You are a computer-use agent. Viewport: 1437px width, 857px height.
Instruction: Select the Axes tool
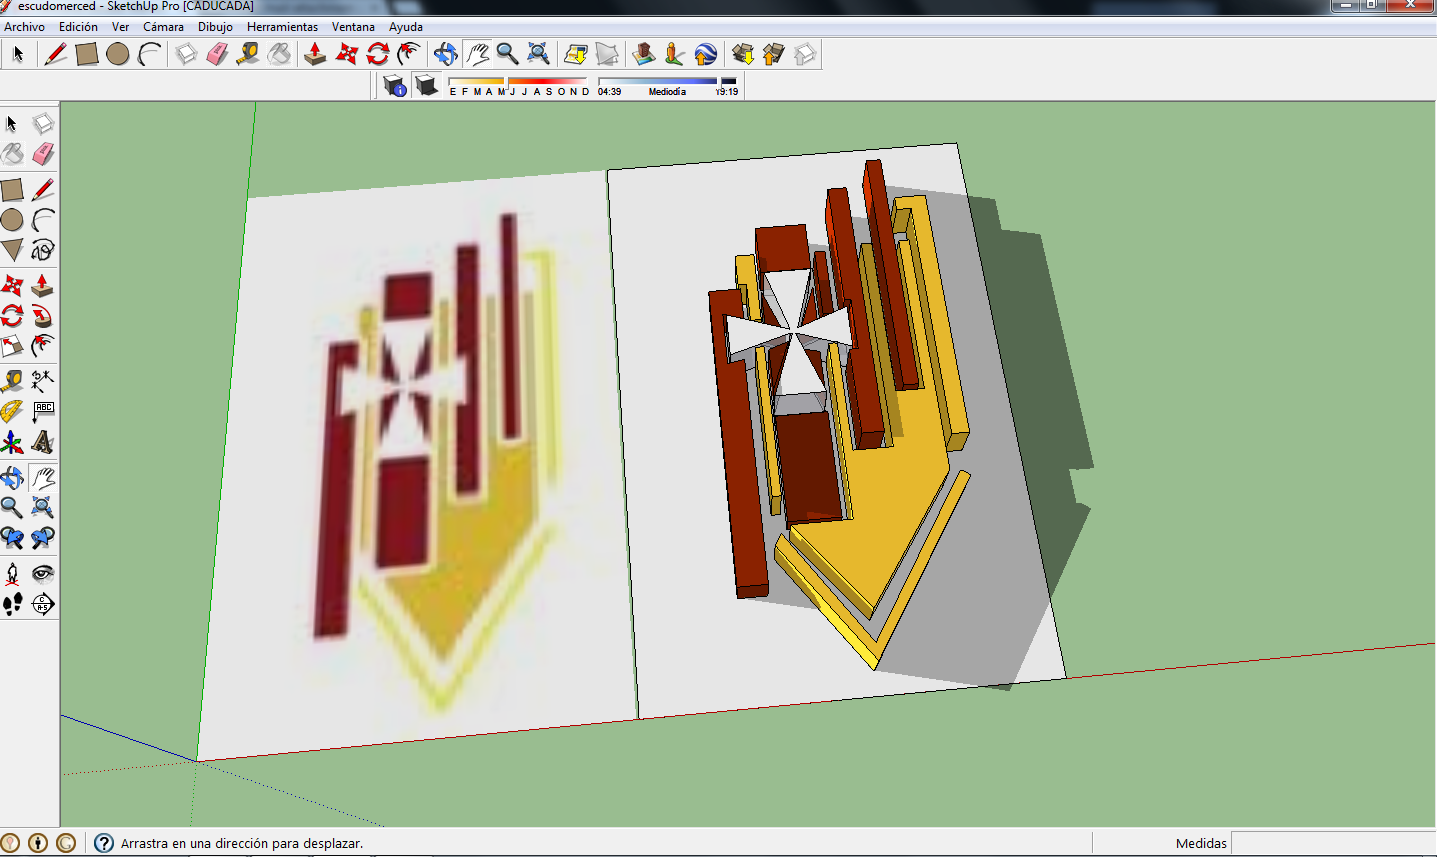[12, 442]
